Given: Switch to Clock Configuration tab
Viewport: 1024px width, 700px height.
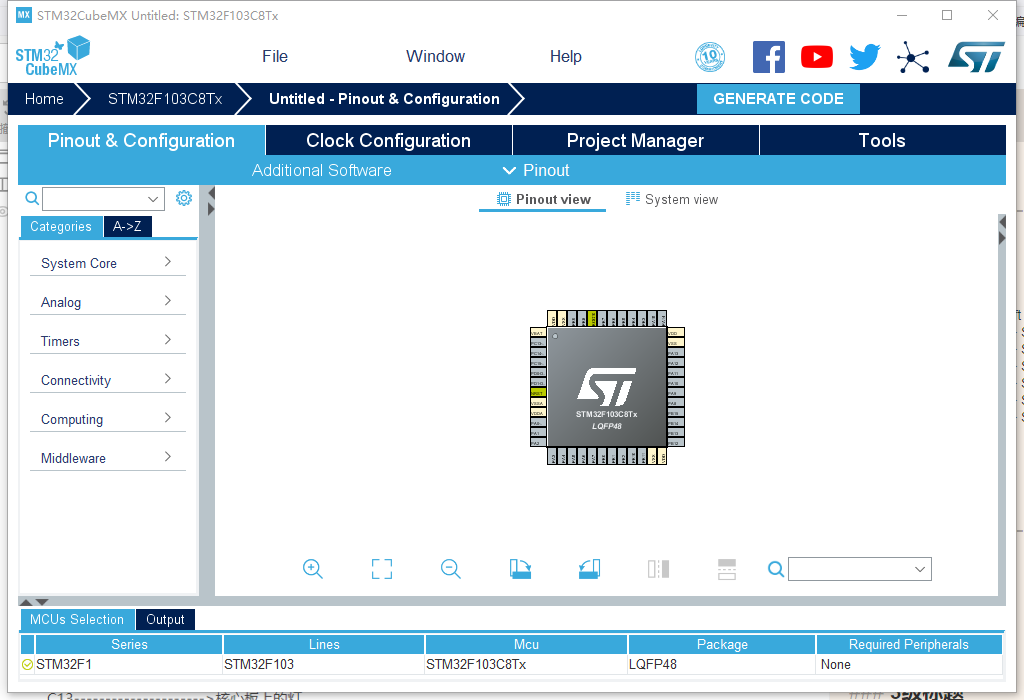Looking at the screenshot, I should (389, 140).
